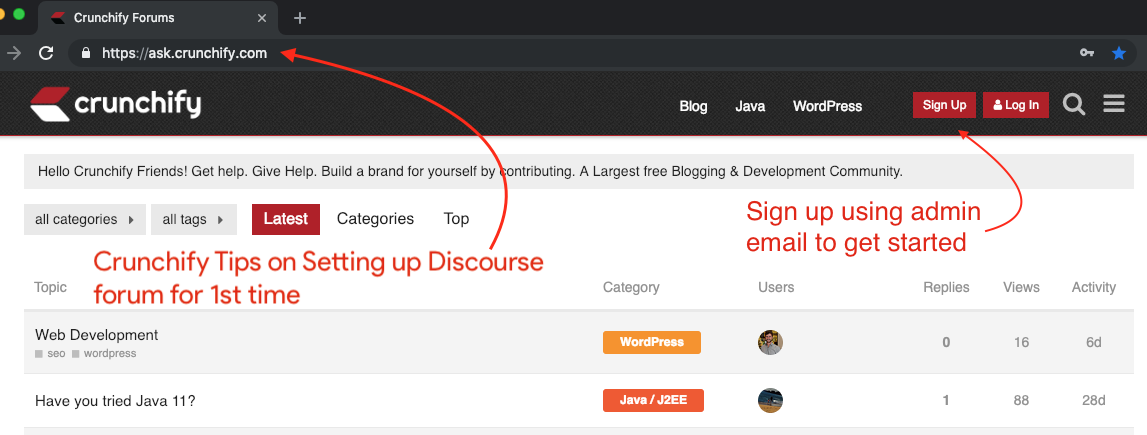This screenshot has width=1147, height=435.
Task: Click the site padlock icon
Action: point(85,53)
